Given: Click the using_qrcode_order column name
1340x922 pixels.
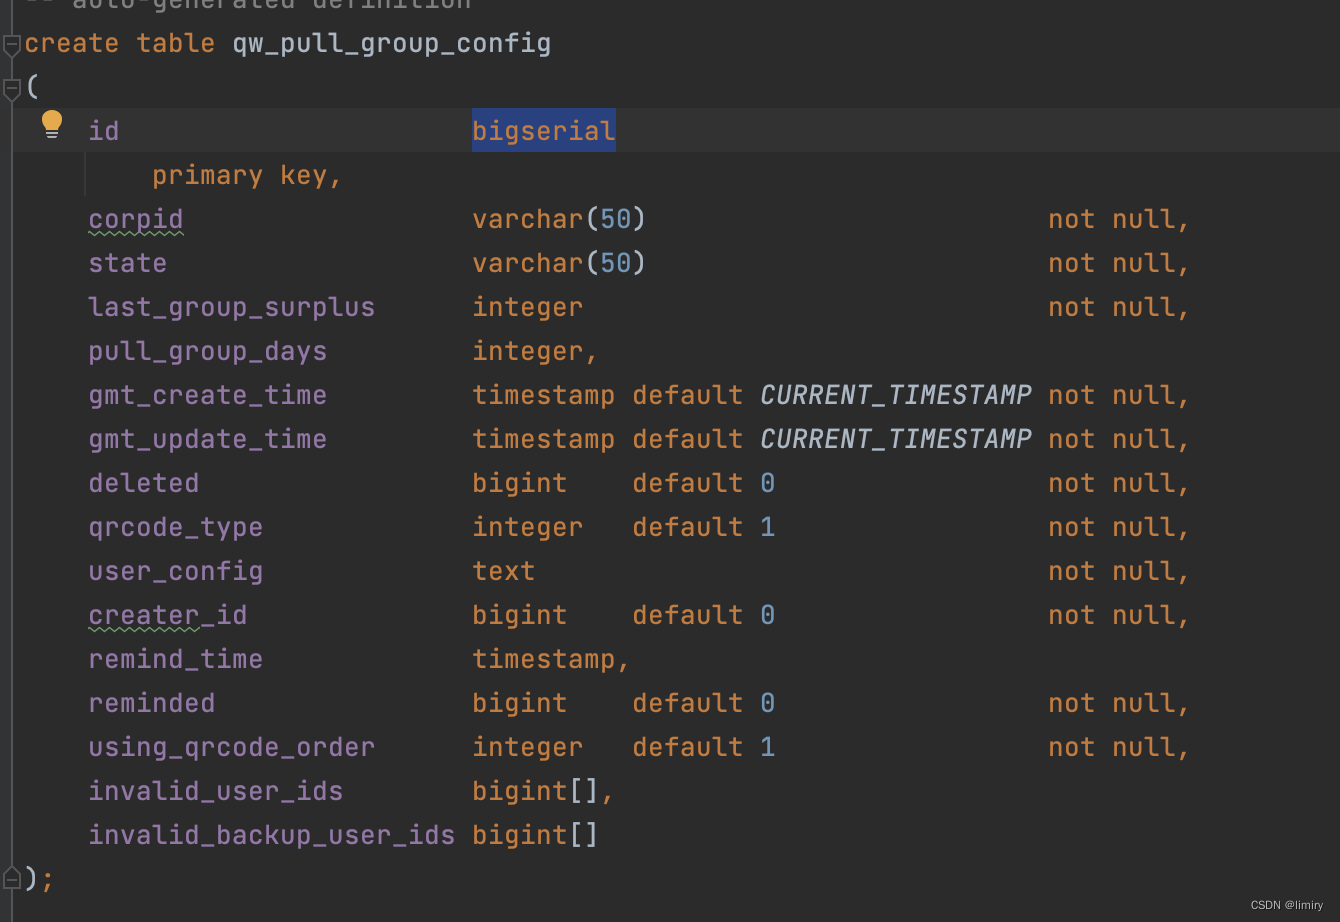Looking at the screenshot, I should click(x=232, y=747).
